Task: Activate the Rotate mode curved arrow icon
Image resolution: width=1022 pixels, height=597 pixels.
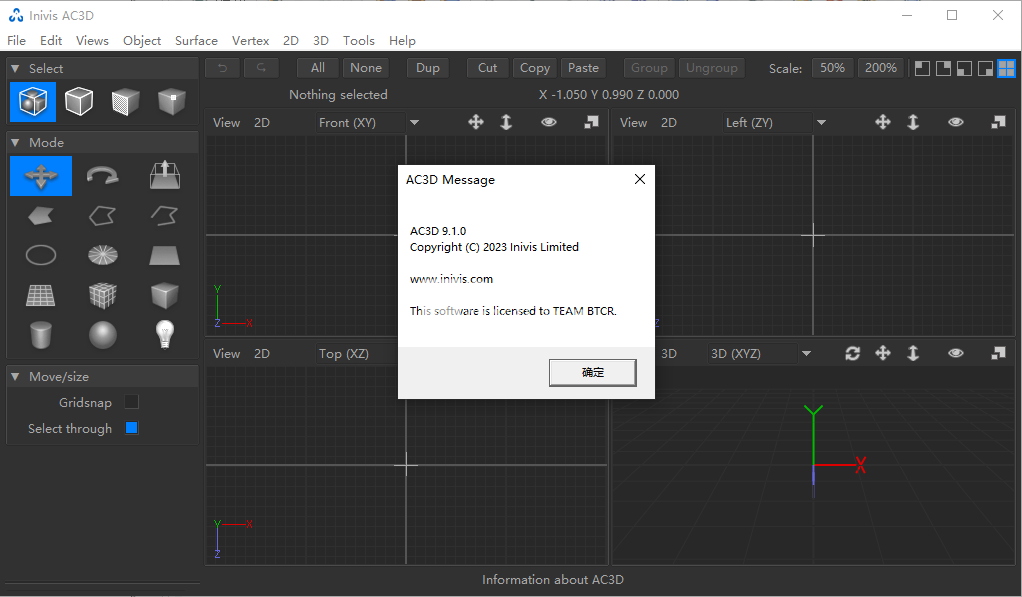Action: 102,176
